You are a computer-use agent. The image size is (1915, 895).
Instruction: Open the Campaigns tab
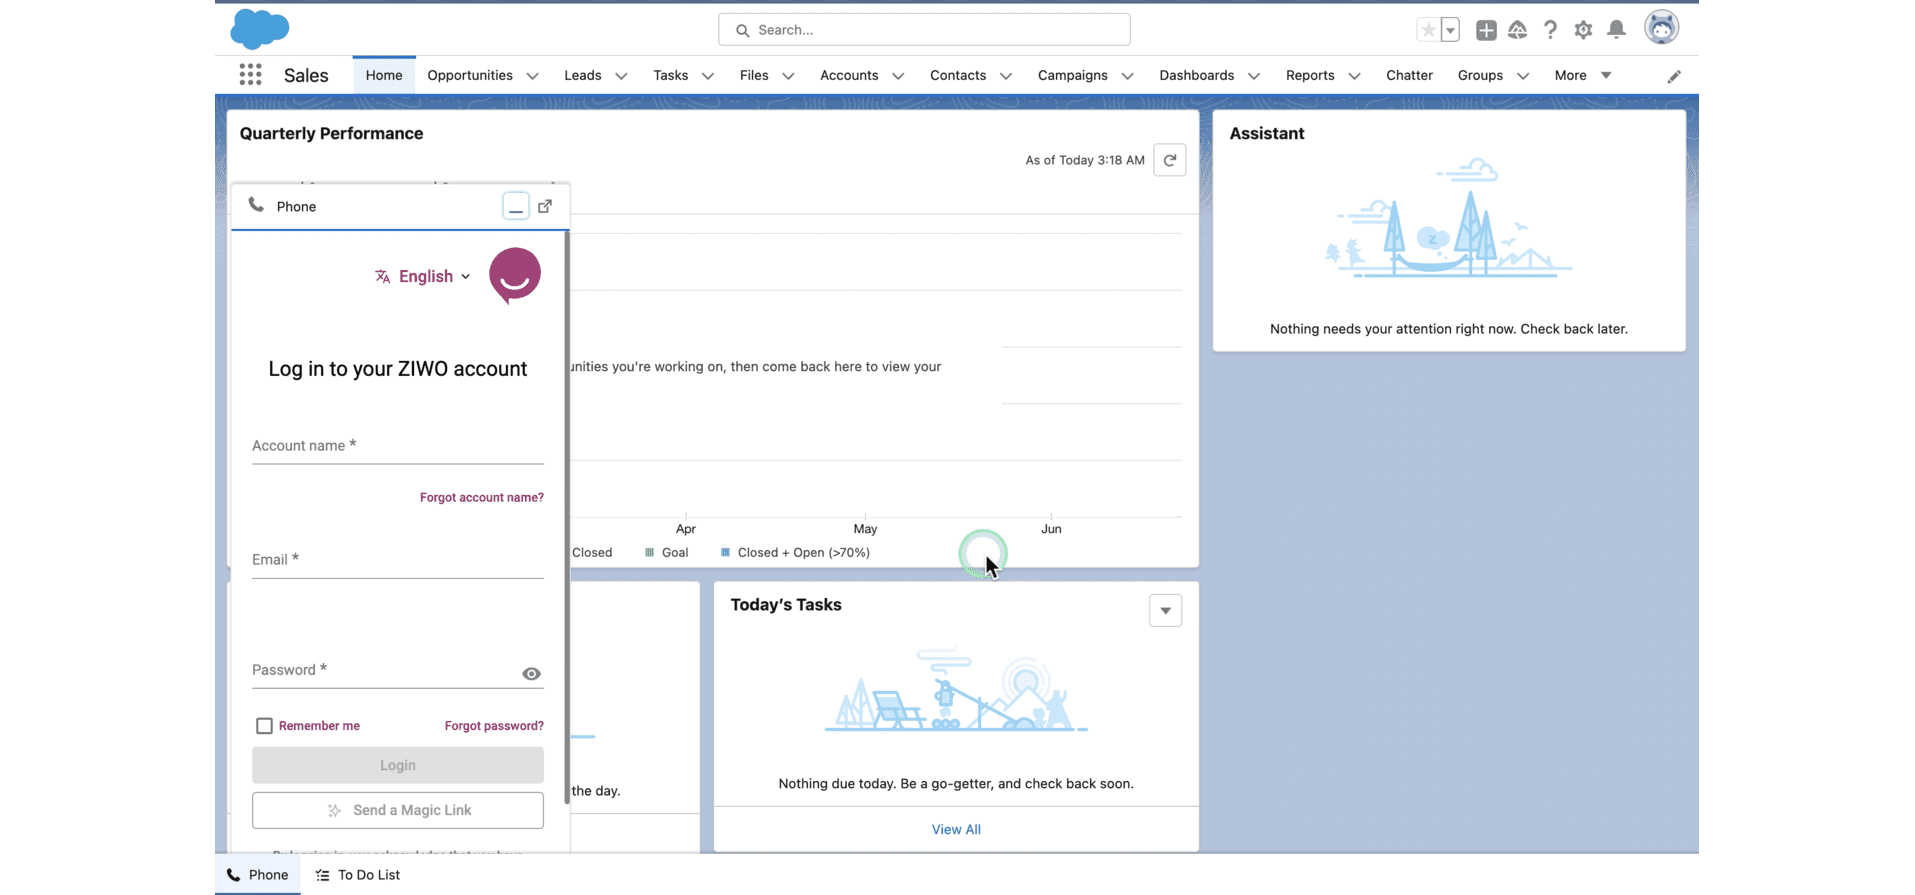[x=1073, y=75]
